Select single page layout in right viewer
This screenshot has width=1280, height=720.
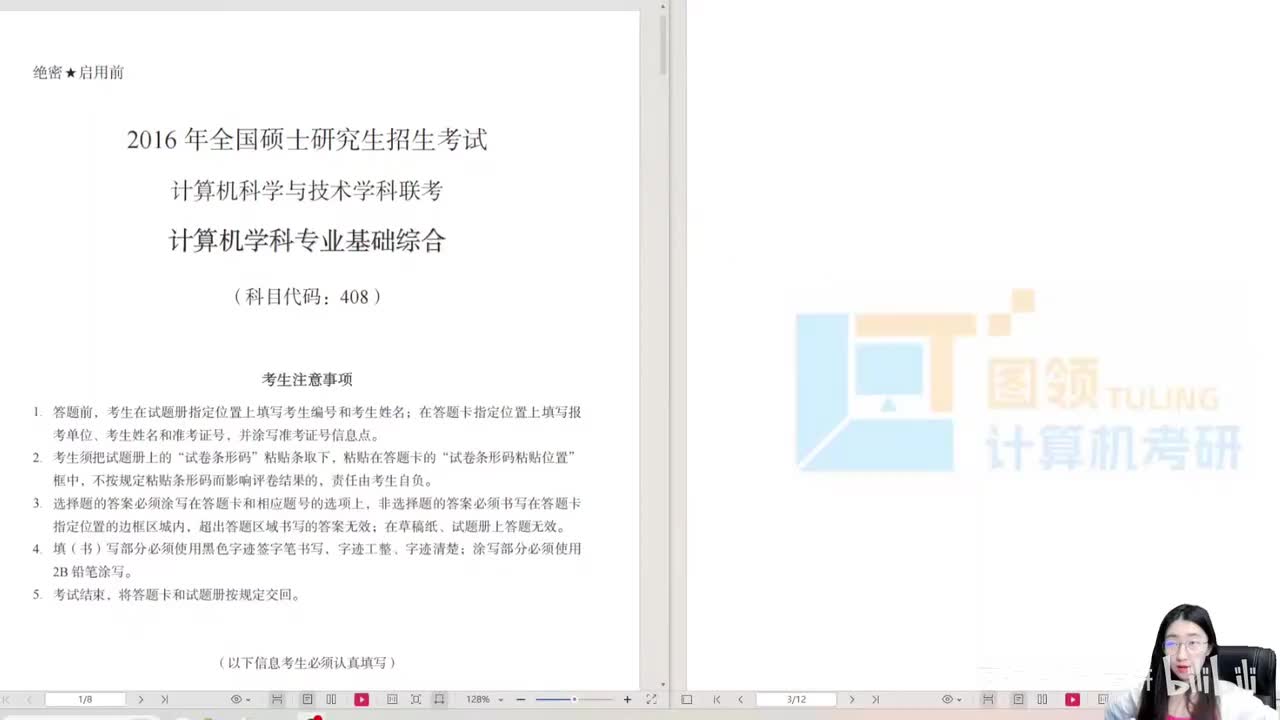point(1018,700)
